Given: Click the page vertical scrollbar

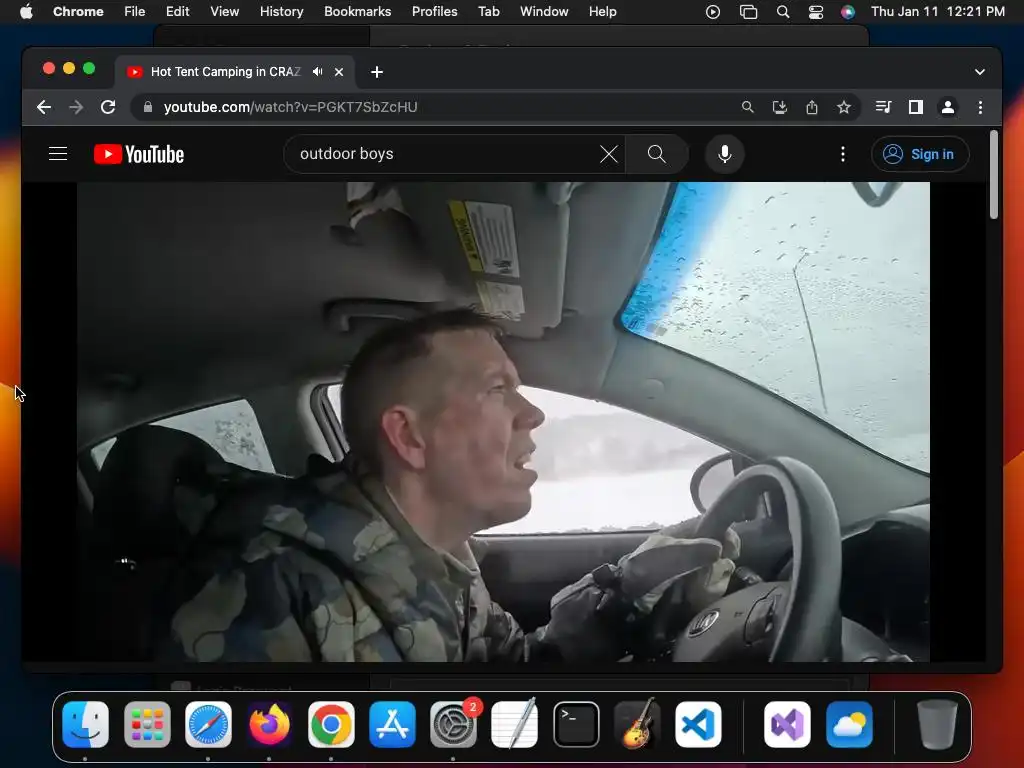Looking at the screenshot, I should (x=994, y=174).
